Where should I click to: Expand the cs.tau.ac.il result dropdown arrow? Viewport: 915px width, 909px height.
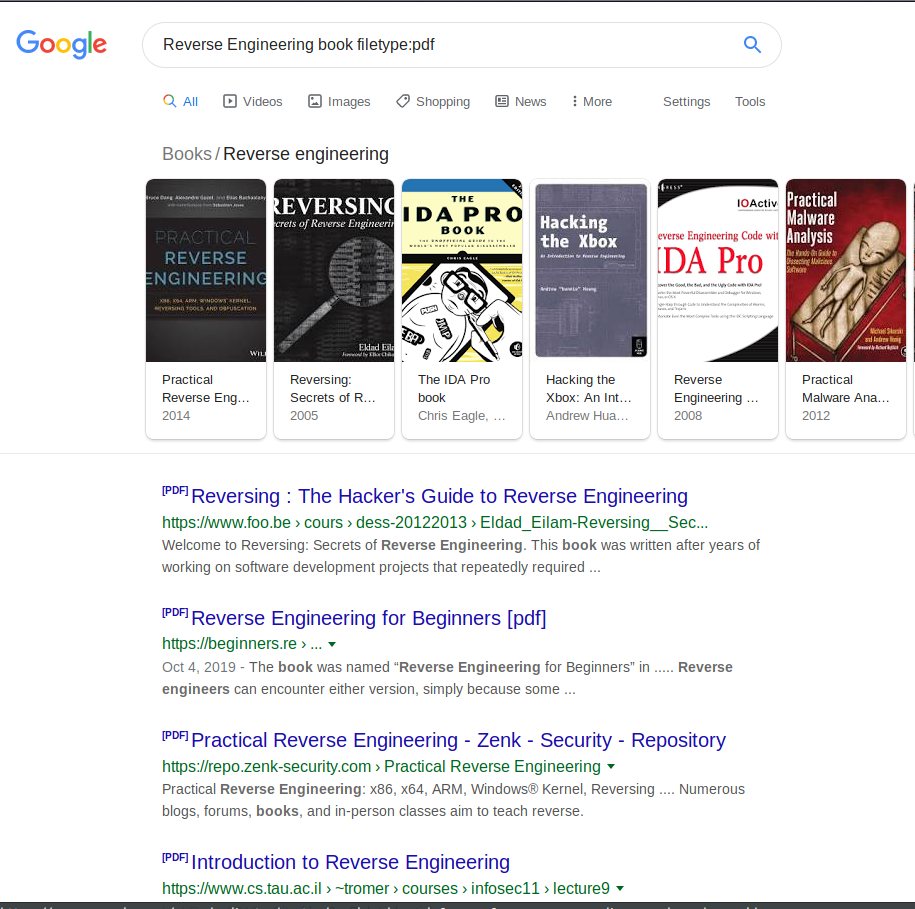[620, 889]
